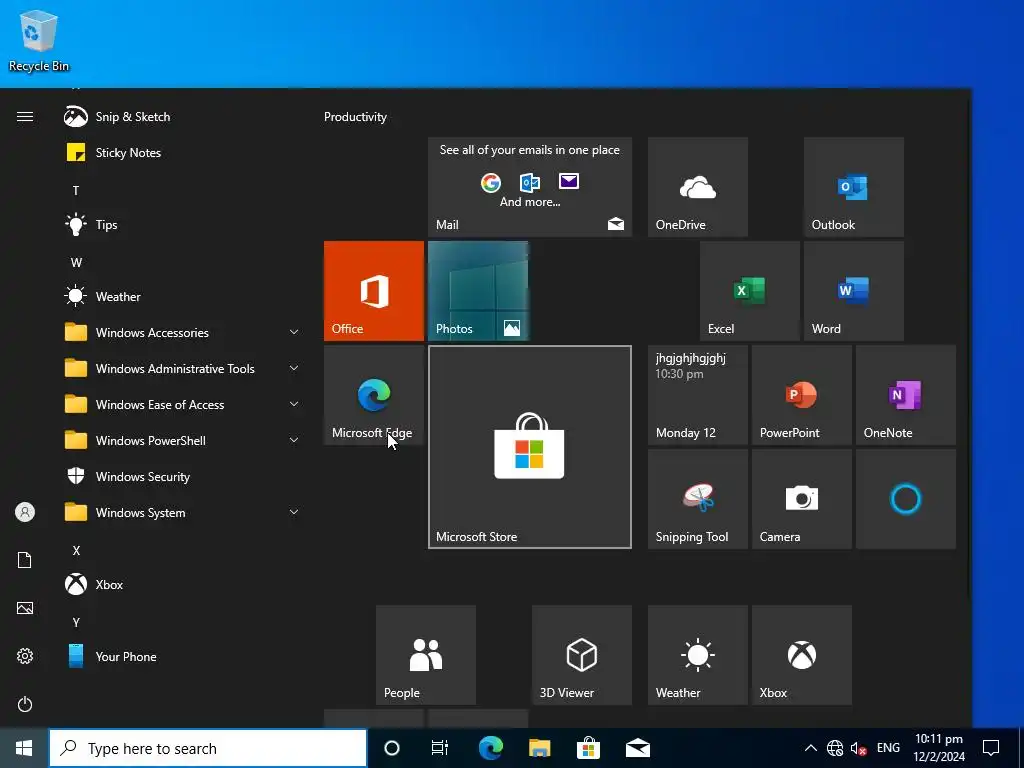Click the Windows Start button
The image size is (1024, 768).
[24, 748]
